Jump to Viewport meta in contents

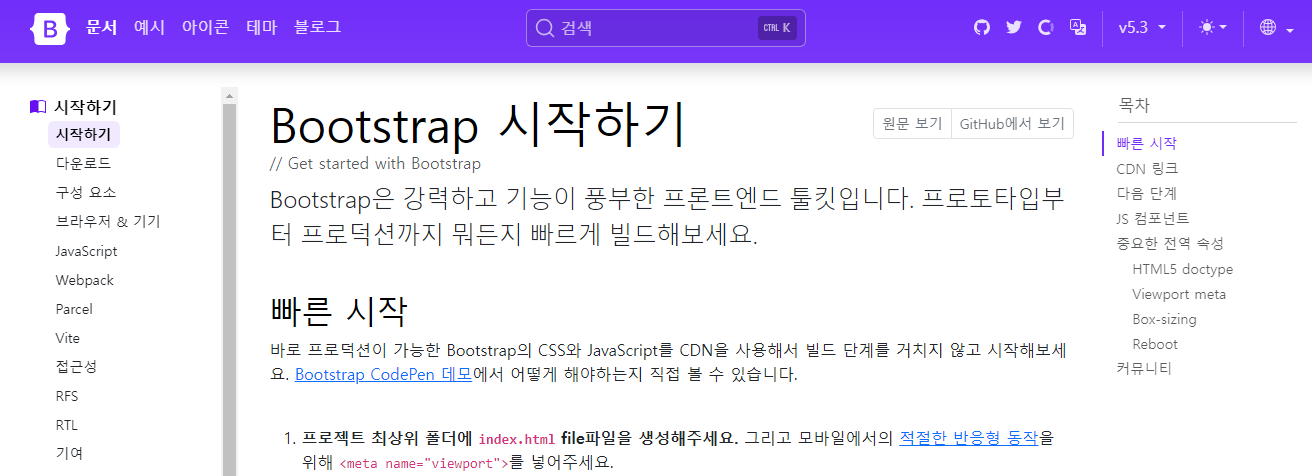point(1179,294)
